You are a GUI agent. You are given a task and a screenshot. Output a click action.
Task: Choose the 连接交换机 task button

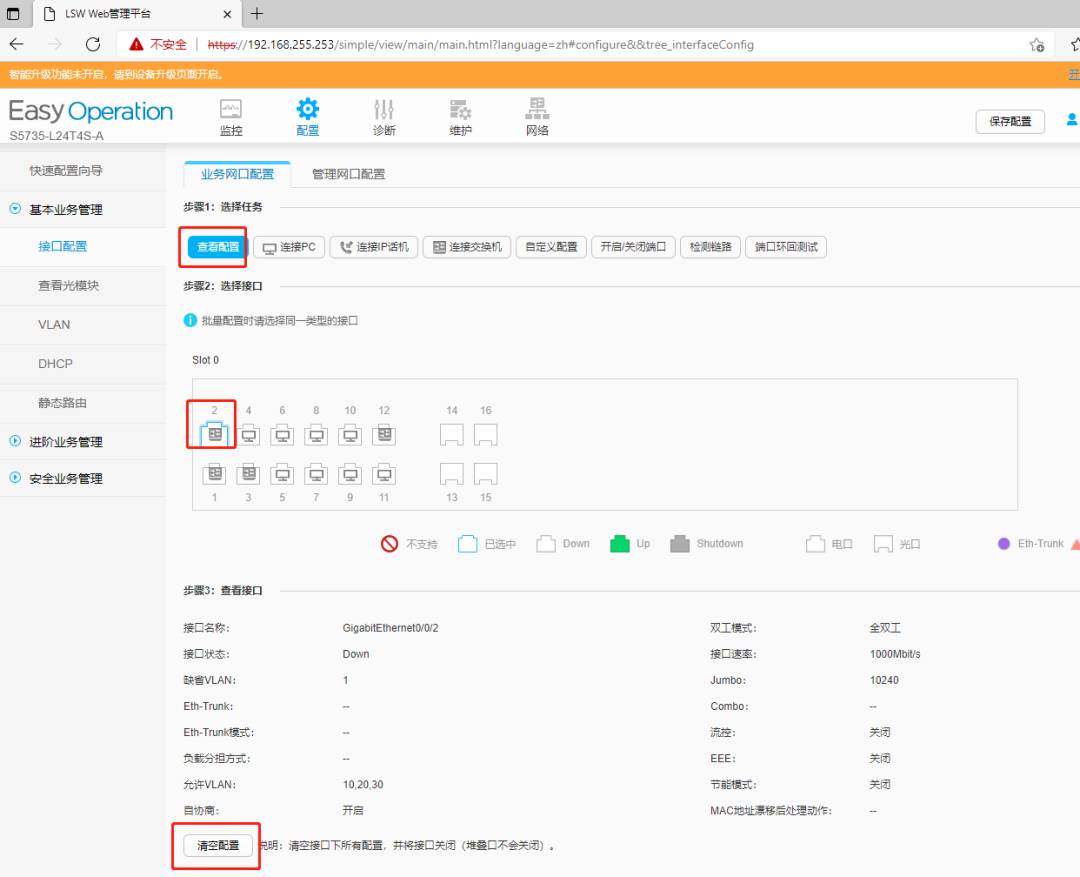467,247
